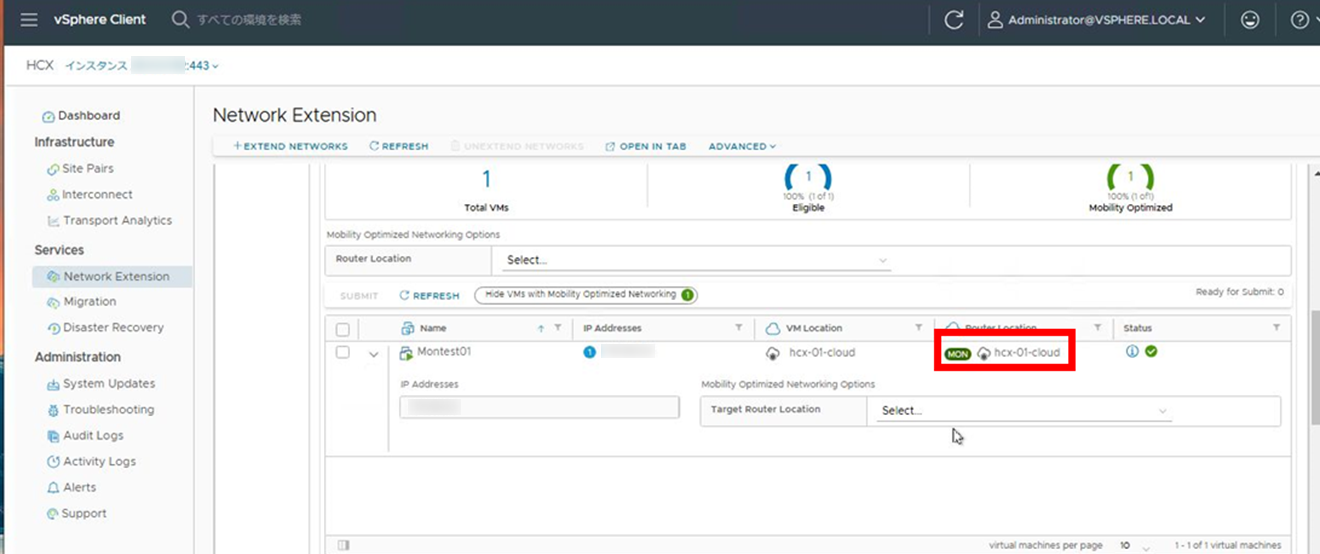Open Site Pairs page
The image size is (1320, 554).
pos(80,169)
